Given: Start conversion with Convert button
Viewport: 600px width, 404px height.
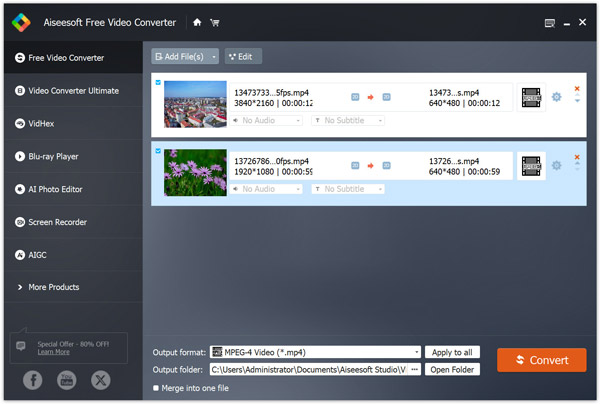Looking at the screenshot, I should point(541,360).
